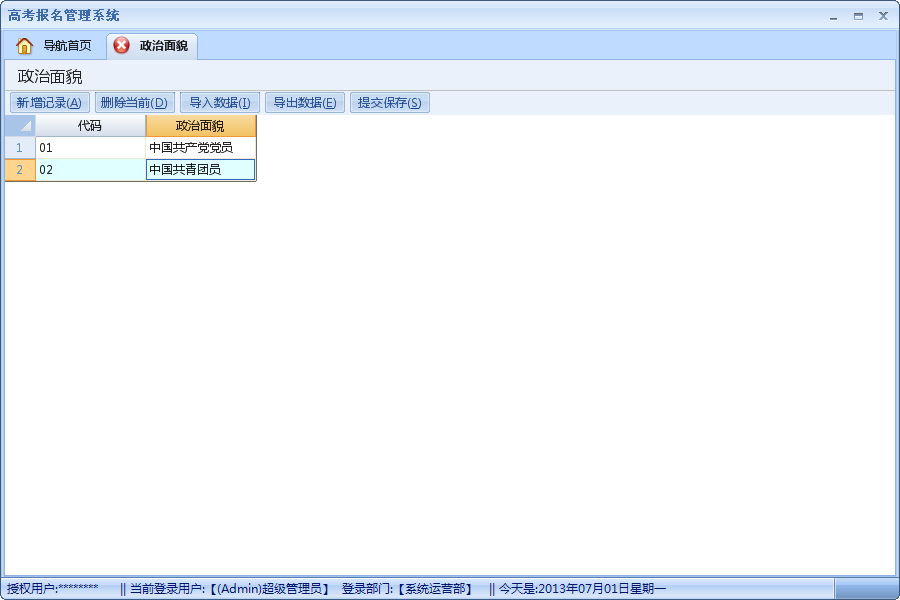Select the 政治面貌 tab label
The image size is (900, 600).
[164, 45]
